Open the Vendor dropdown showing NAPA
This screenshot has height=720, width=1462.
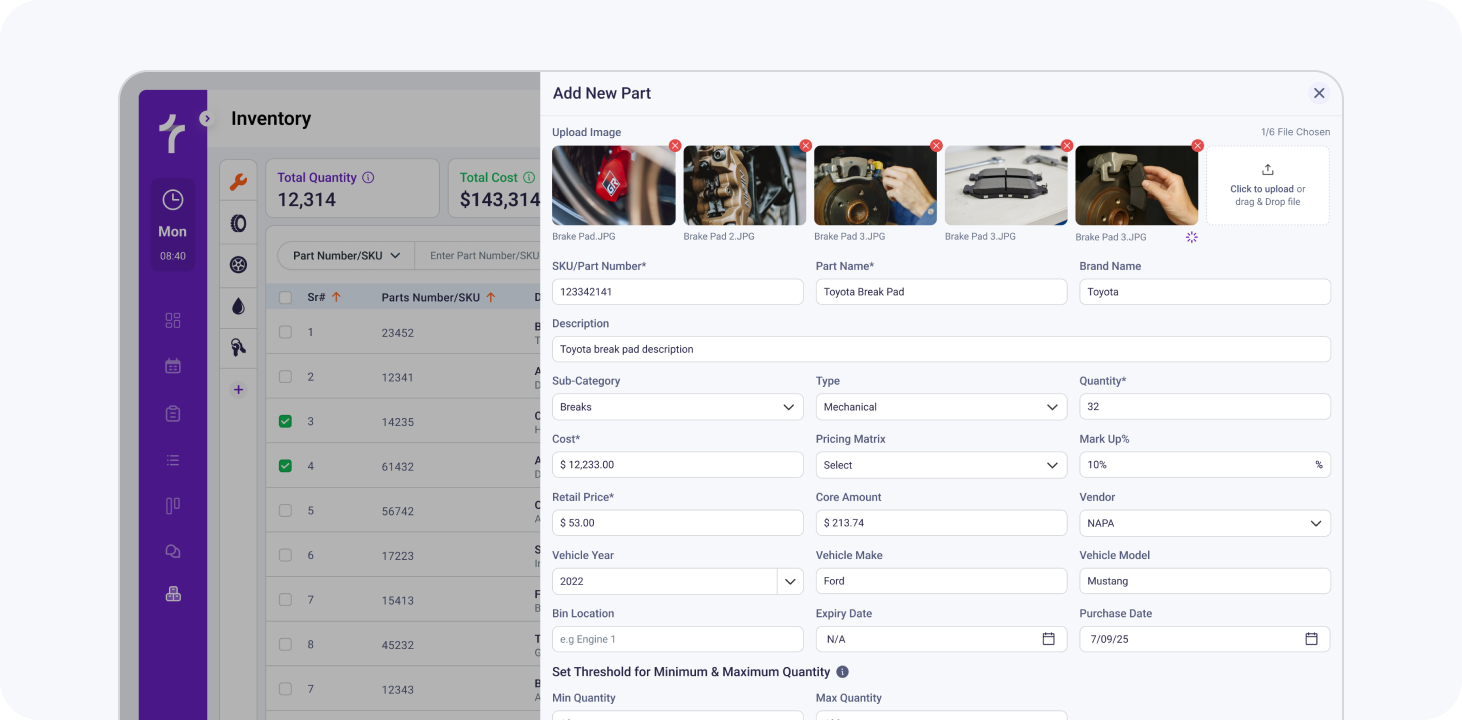point(1204,523)
